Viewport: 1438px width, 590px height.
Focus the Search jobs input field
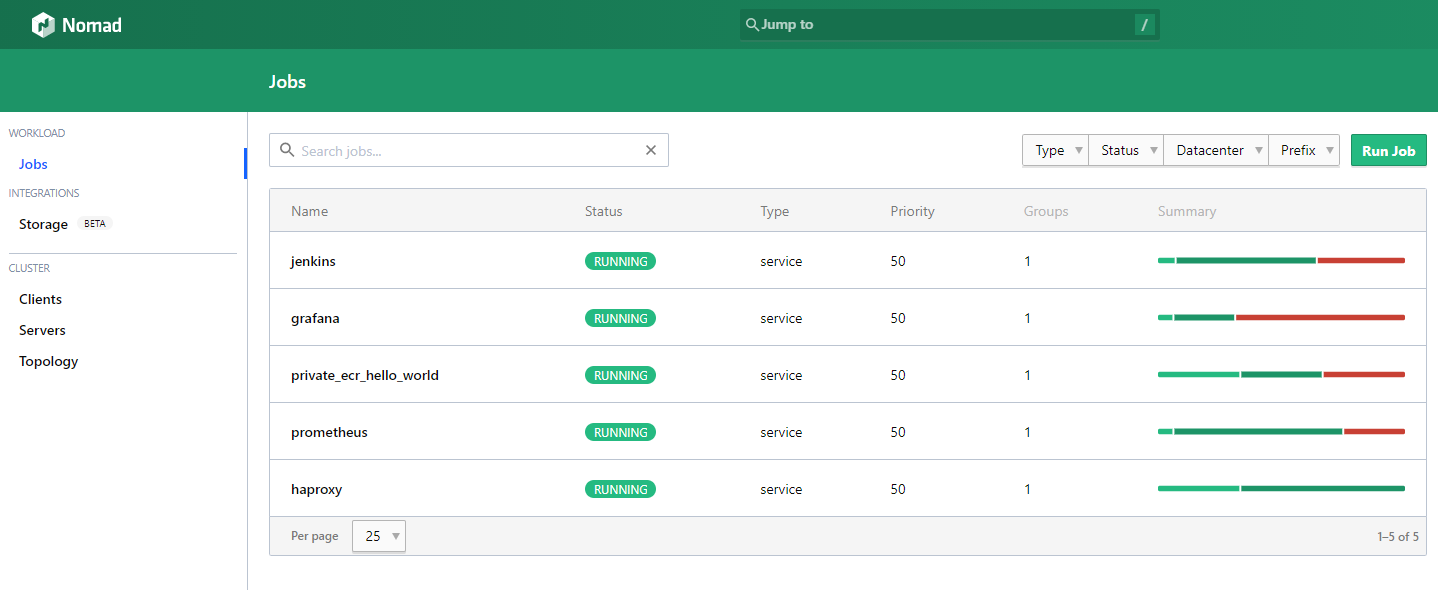click(x=468, y=150)
